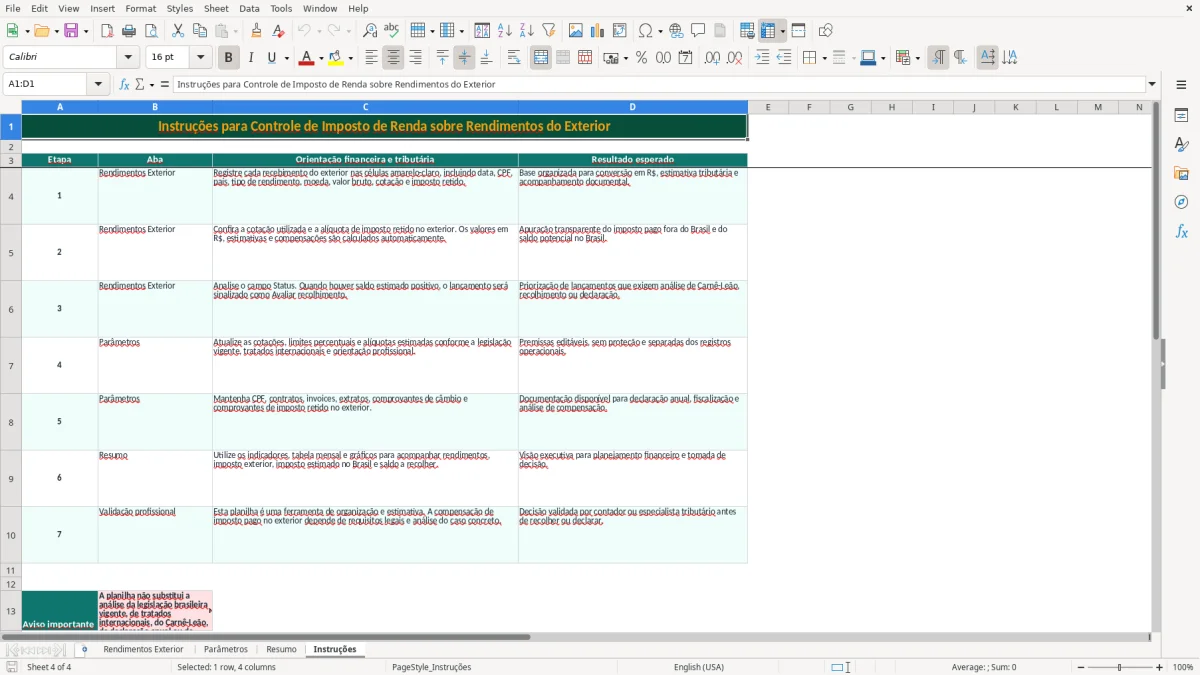The image size is (1200, 675).
Task: Insert a comment
Action: coord(699,31)
